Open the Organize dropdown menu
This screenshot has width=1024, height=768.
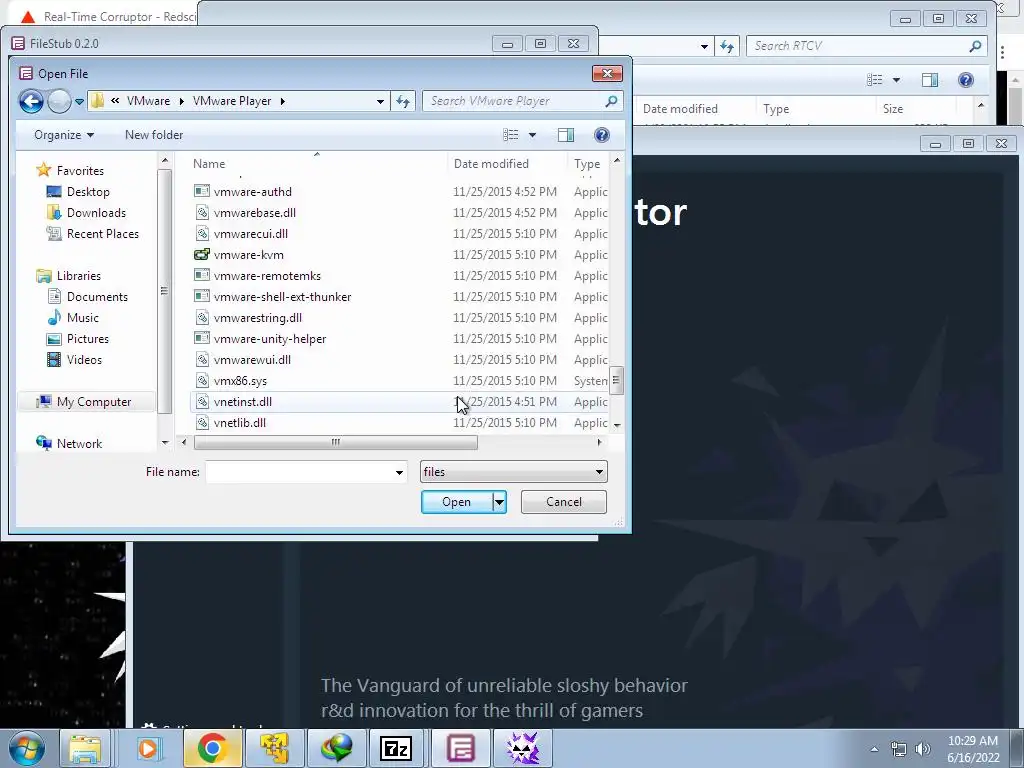point(64,135)
